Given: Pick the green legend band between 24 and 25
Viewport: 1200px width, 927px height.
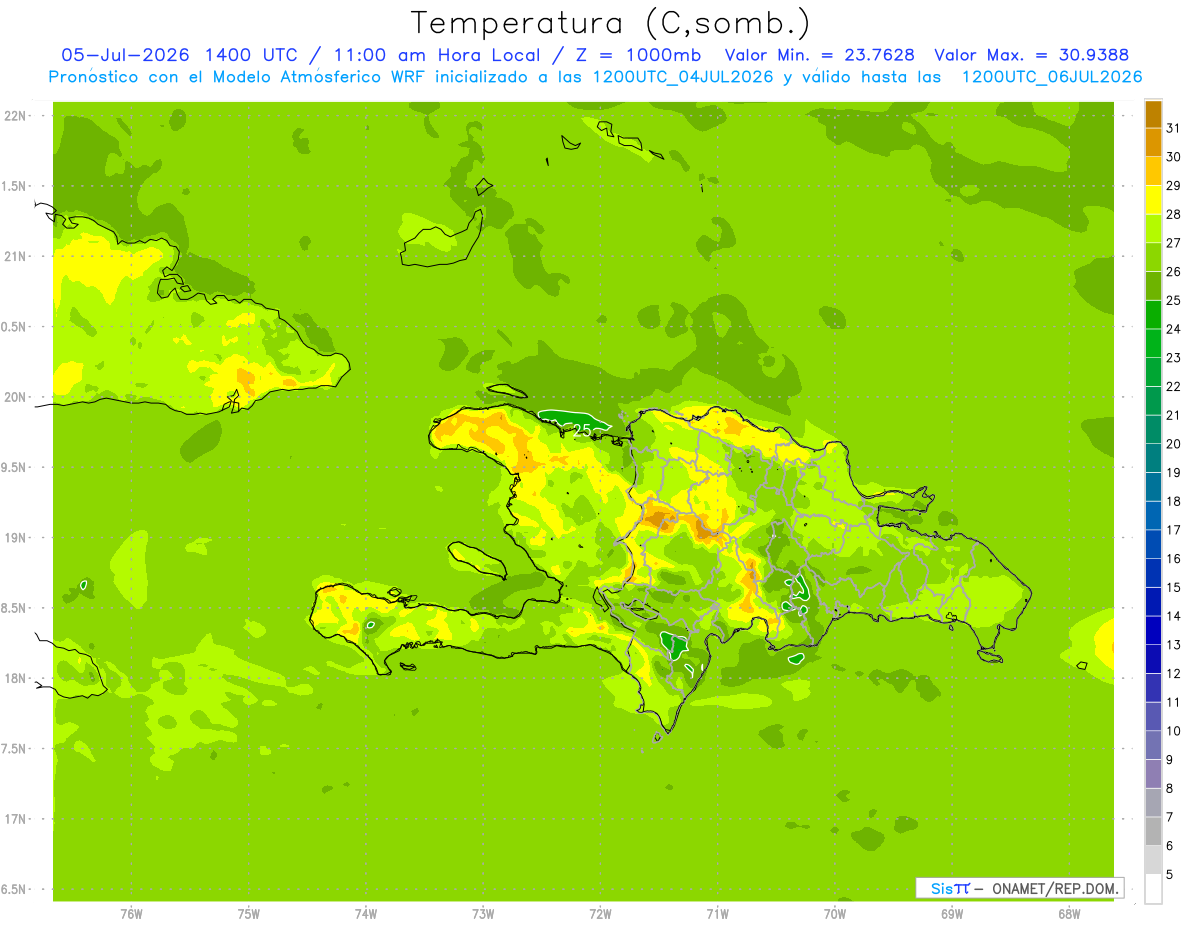Looking at the screenshot, I should click(1153, 314).
